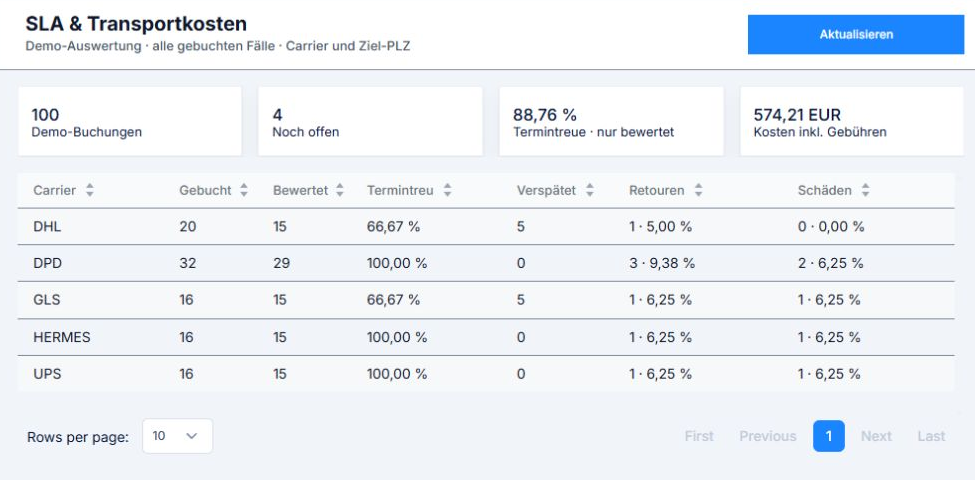Click DHL's Retouren value 1 · 5,00 %

[660, 226]
